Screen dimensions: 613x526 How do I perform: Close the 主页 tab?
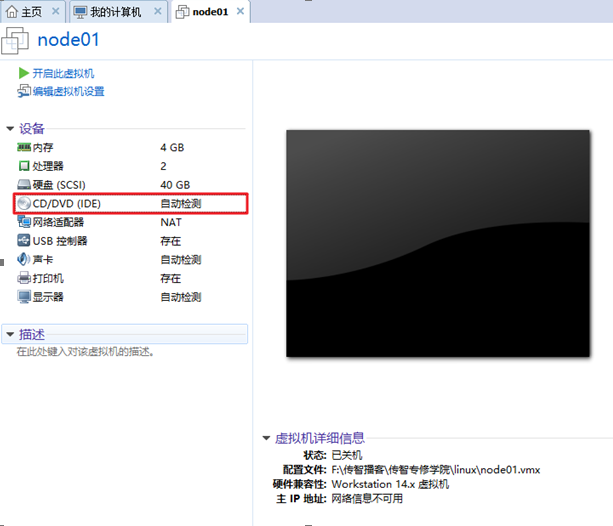pos(56,11)
